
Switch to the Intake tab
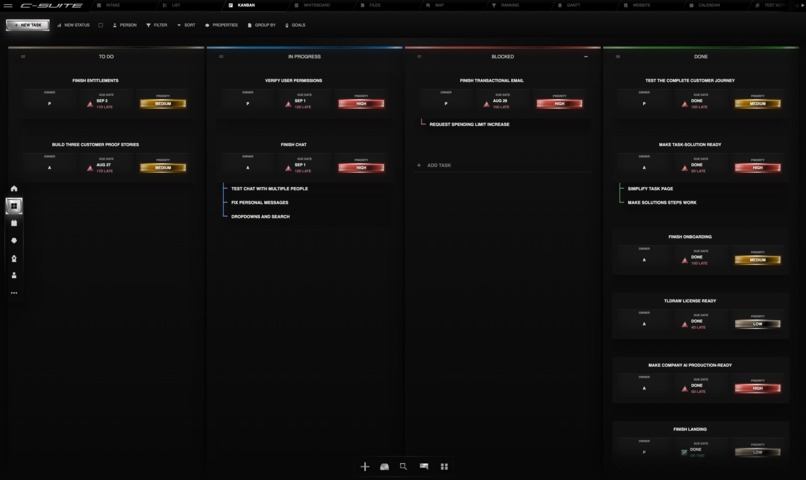click(108, 5)
